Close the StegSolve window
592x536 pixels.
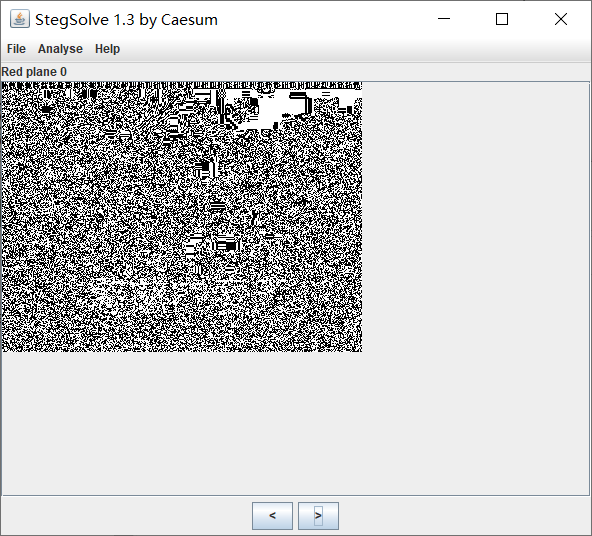[x=561, y=19]
